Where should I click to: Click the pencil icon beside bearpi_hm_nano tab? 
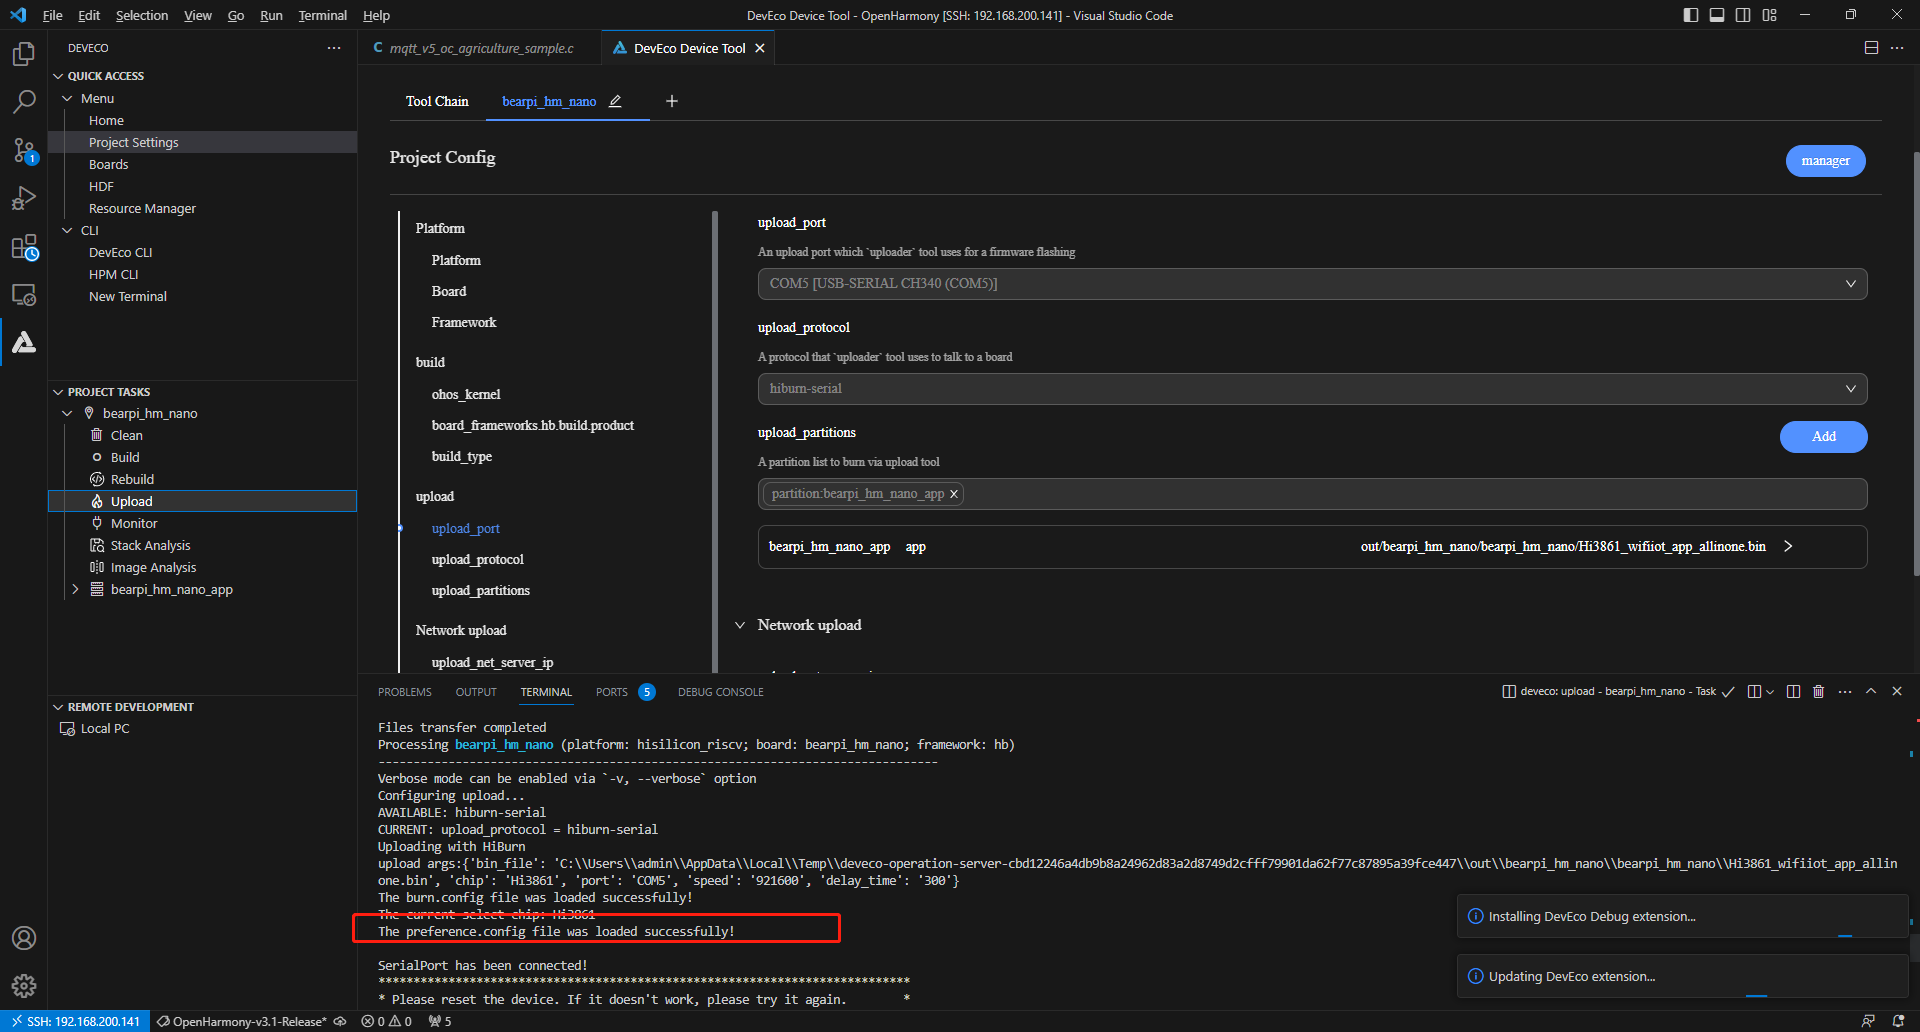point(615,101)
